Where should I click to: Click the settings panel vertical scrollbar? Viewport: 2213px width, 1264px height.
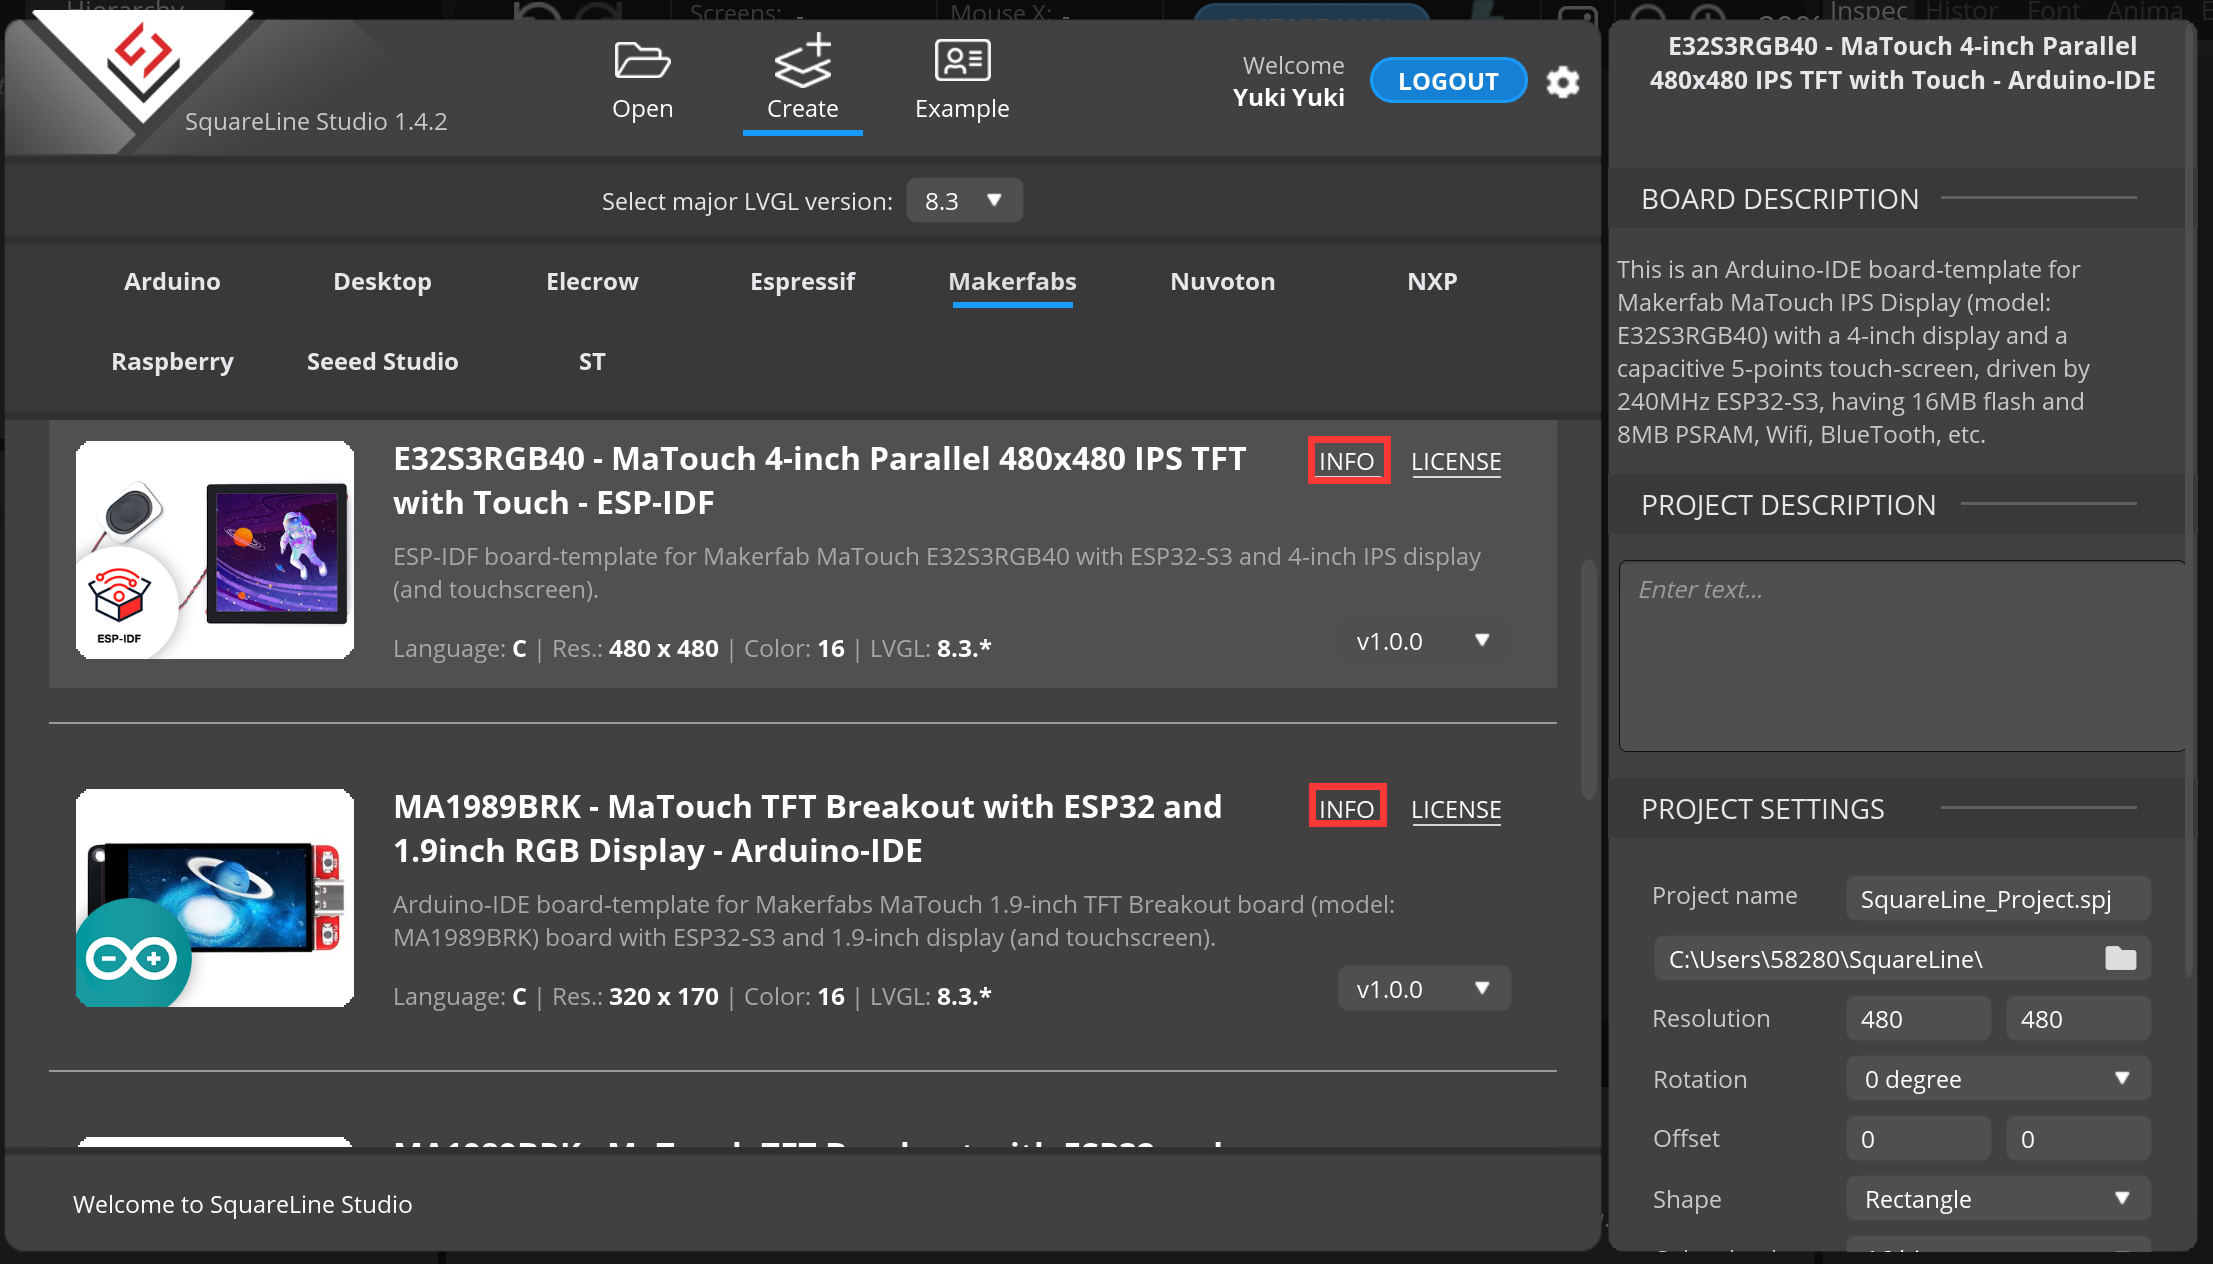[x=2190, y=500]
